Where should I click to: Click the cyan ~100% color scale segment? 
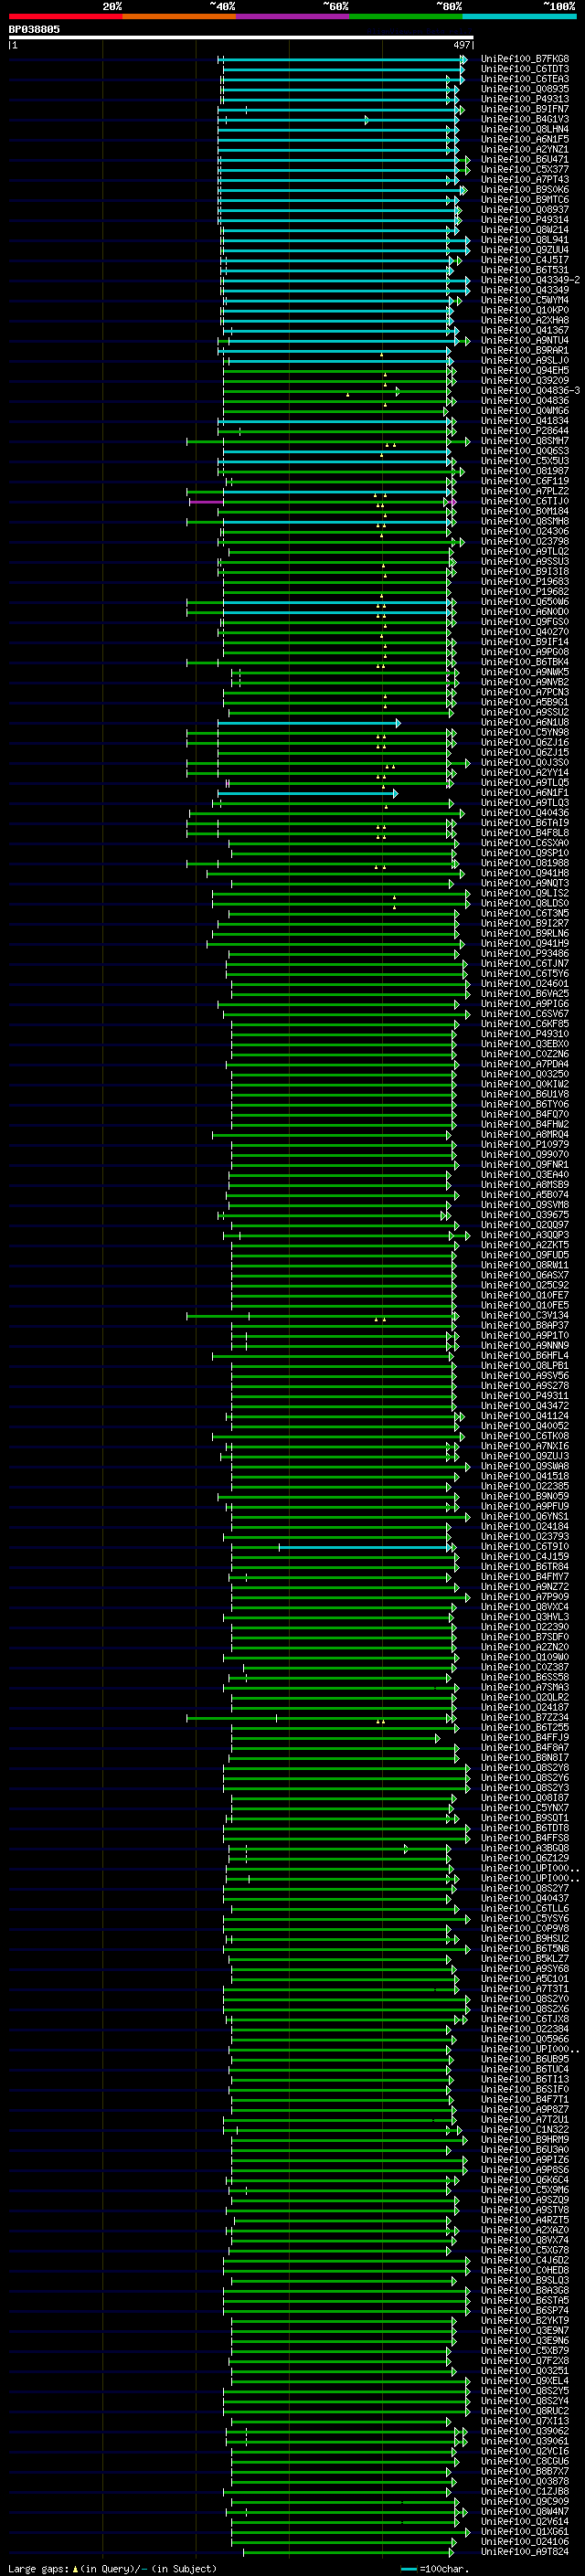coord(520,16)
